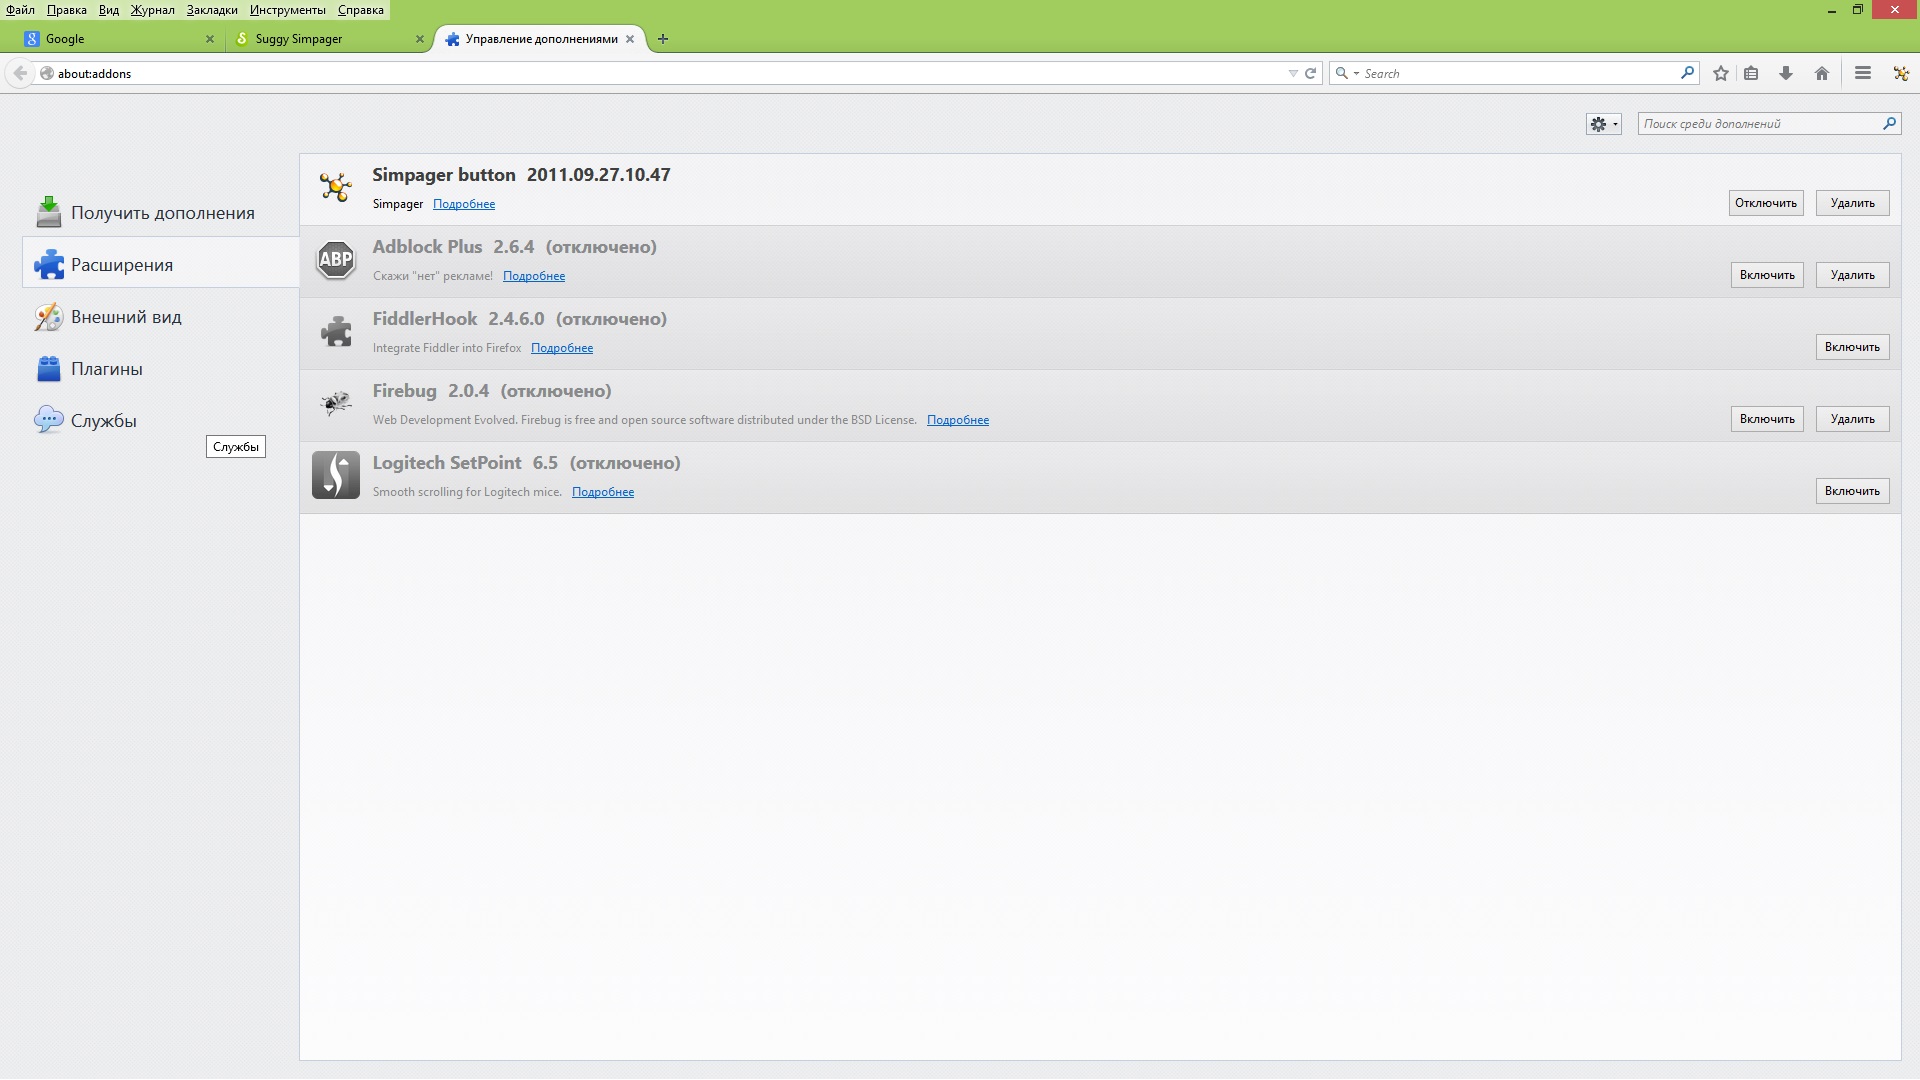The width and height of the screenshot is (1920, 1080).
Task: Click the add-ons search field
Action: click(x=1760, y=124)
